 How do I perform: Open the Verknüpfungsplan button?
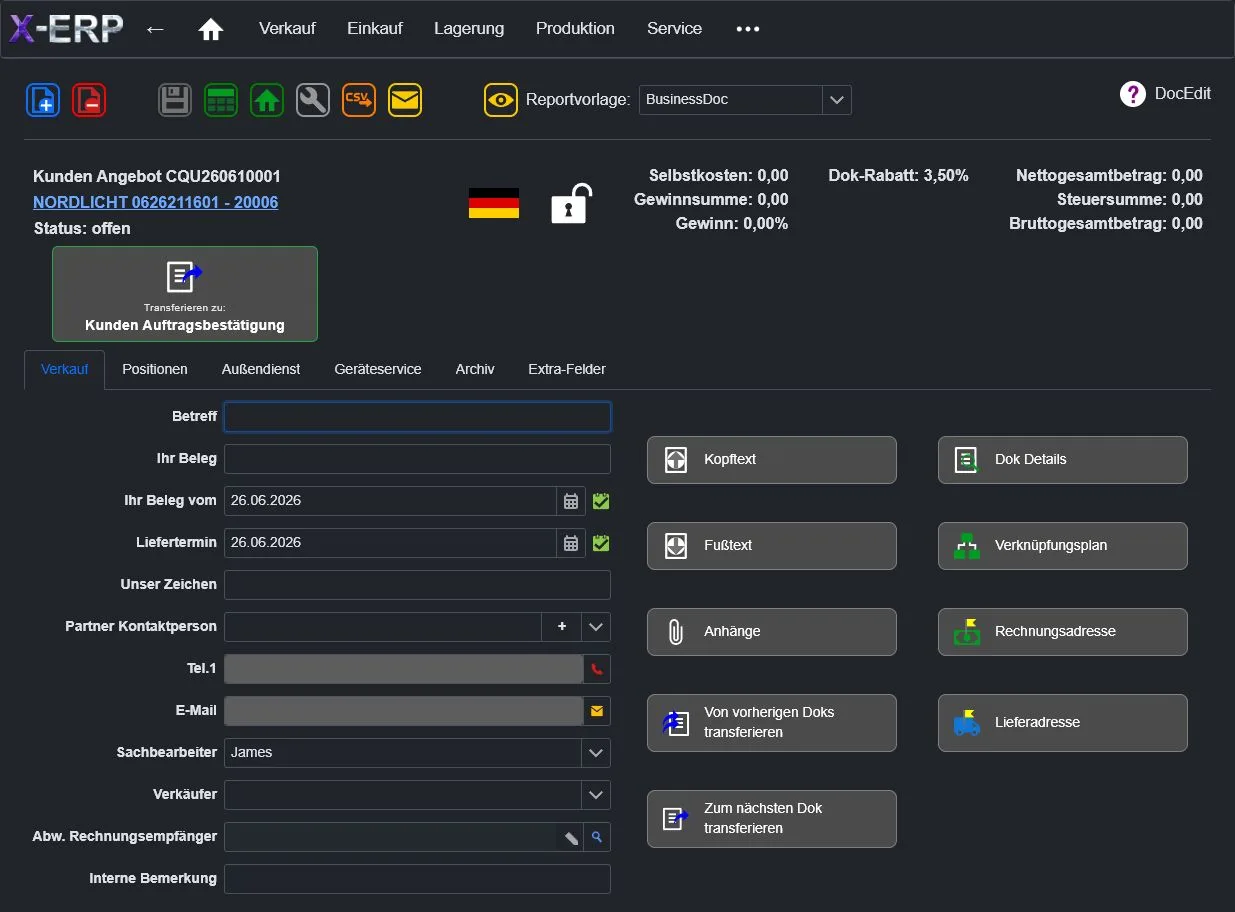pyautogui.click(x=1063, y=546)
